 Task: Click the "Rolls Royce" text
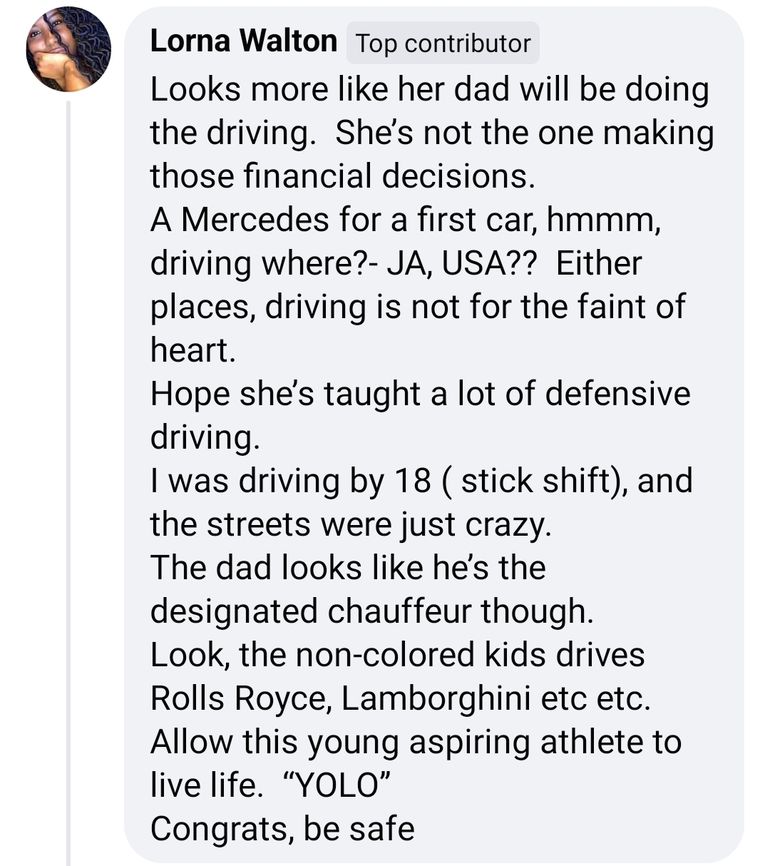pyautogui.click(x=241, y=699)
